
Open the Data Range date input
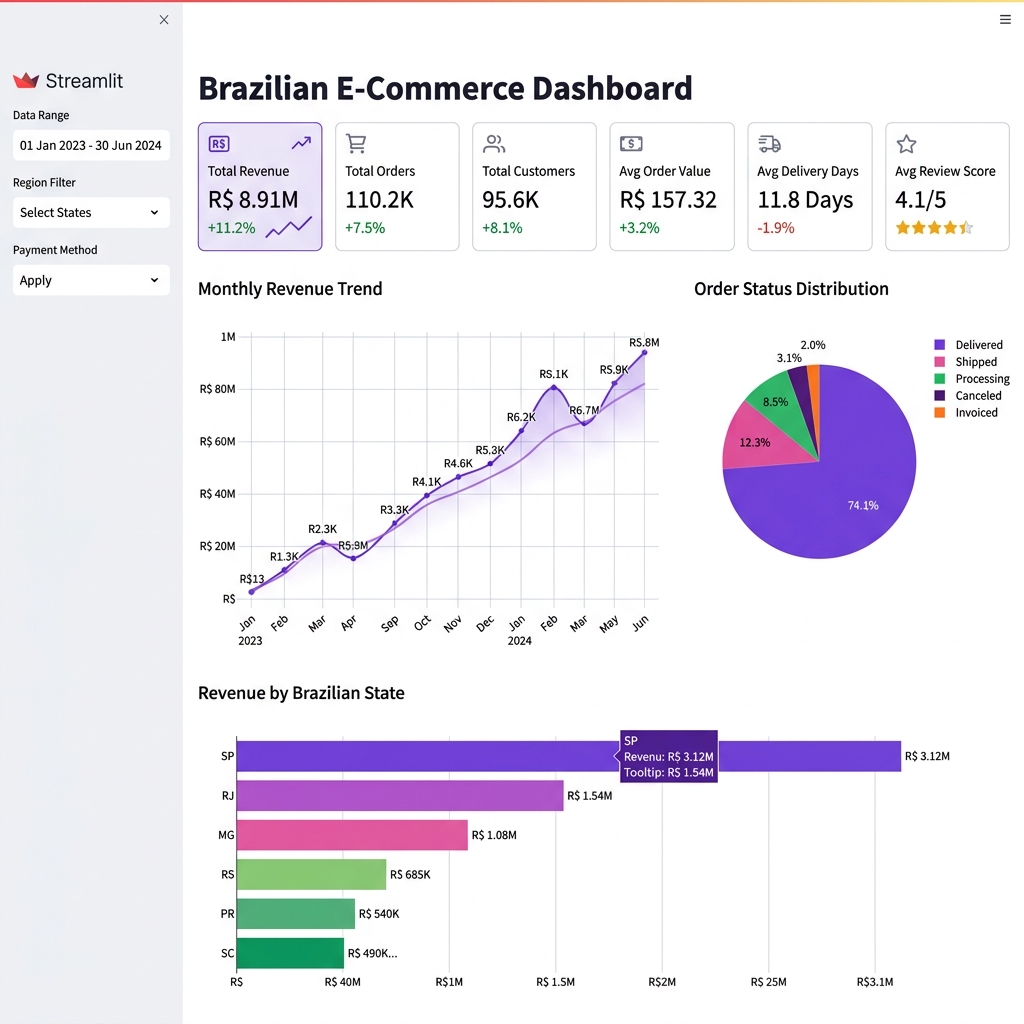coord(91,145)
